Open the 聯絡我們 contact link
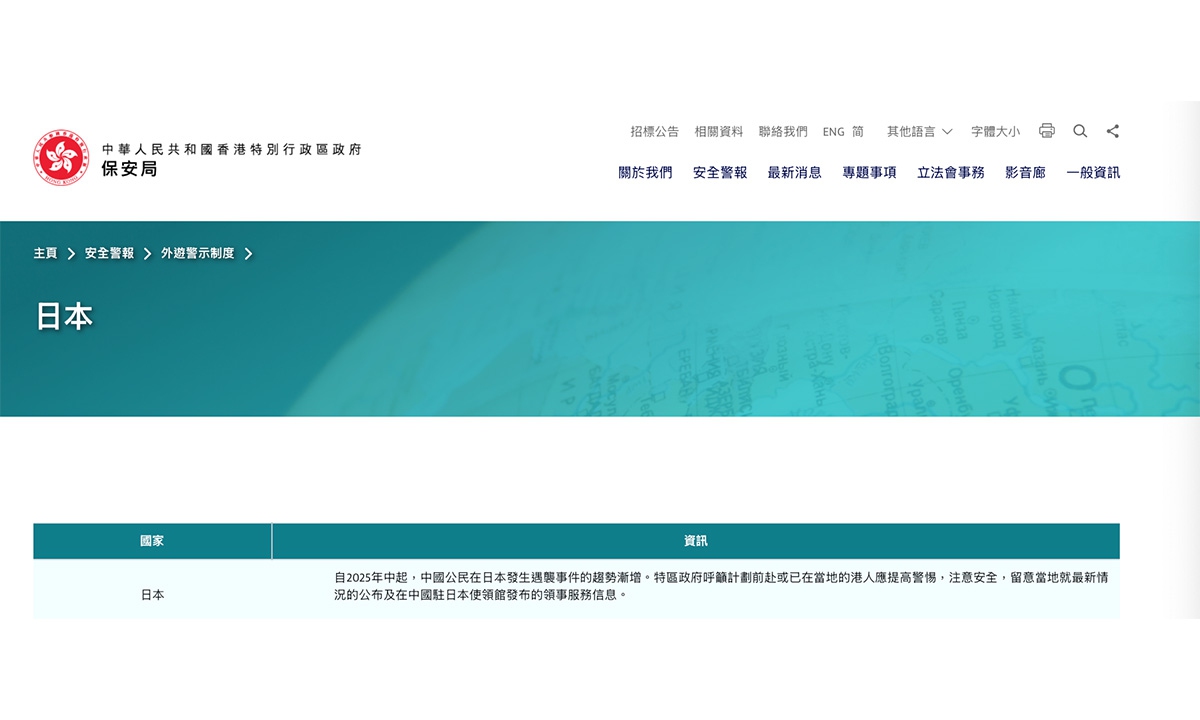This screenshot has width=1200, height=720. coord(783,131)
